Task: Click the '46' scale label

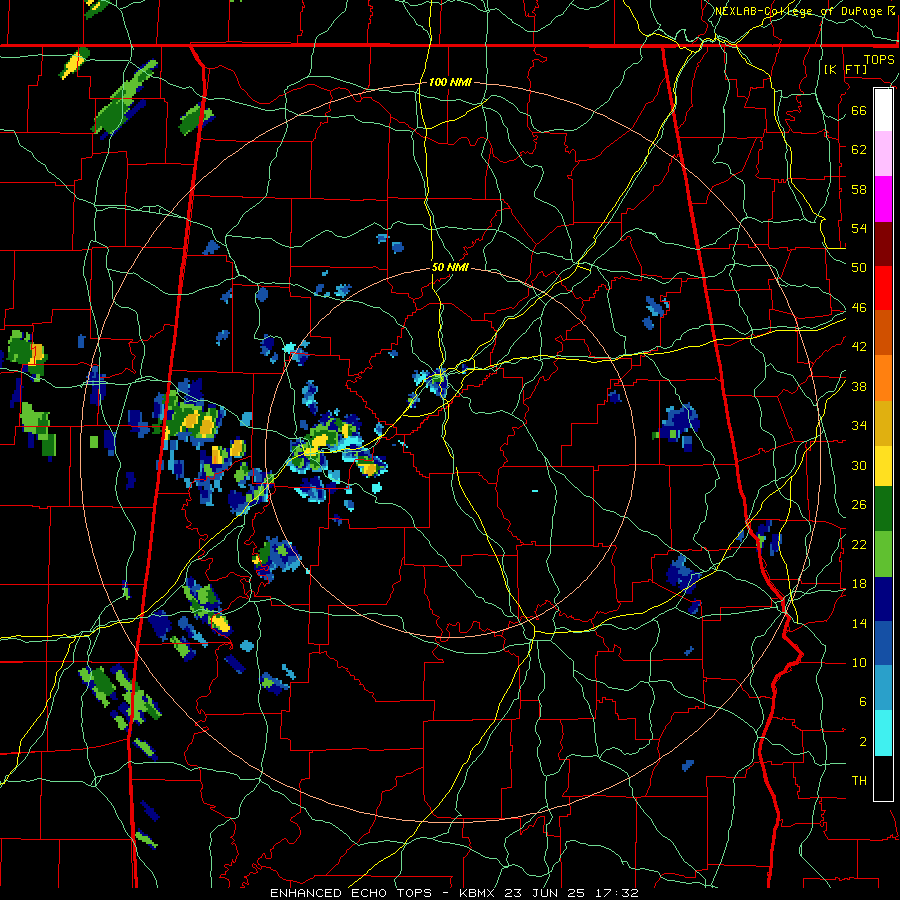Action: tap(859, 308)
